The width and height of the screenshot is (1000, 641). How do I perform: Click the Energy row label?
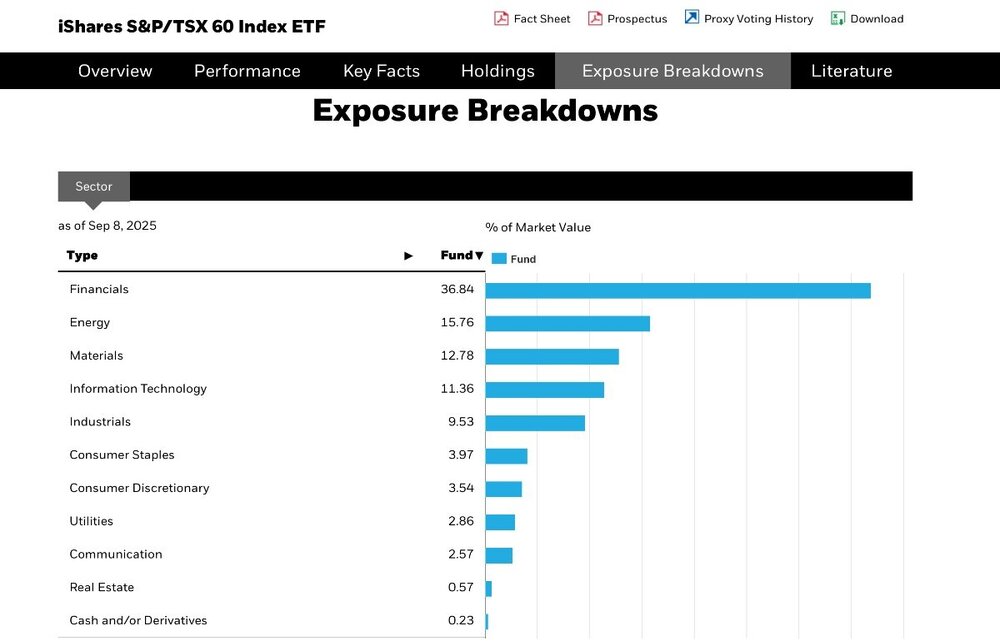pos(90,323)
